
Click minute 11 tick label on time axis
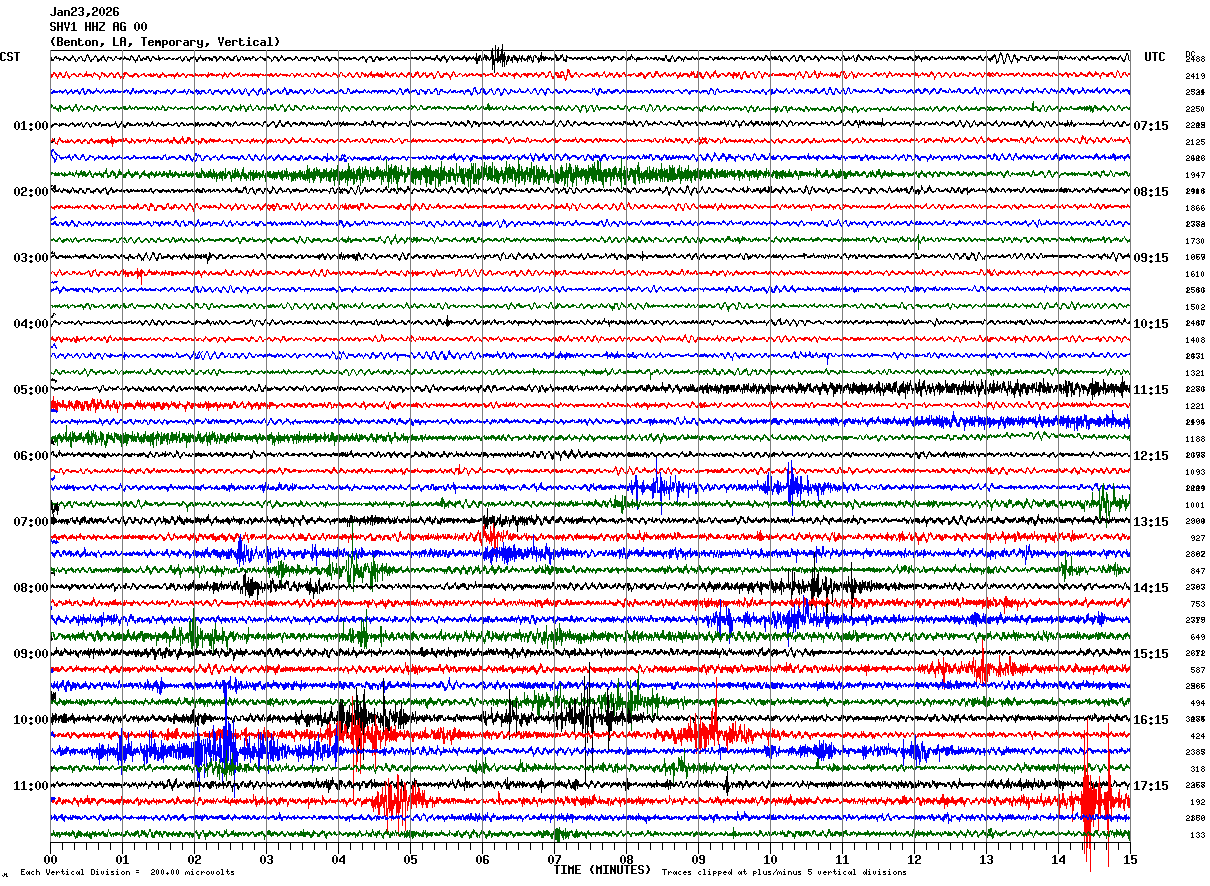tap(842, 859)
